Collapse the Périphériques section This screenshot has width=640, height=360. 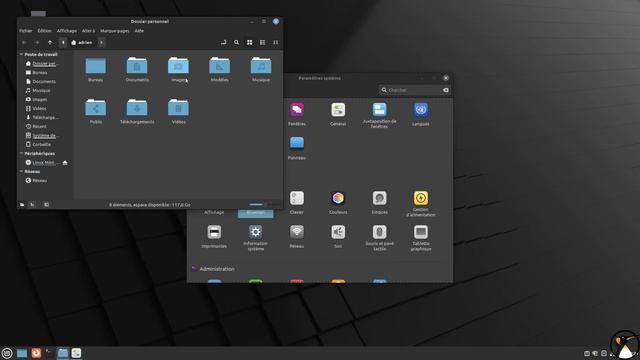pos(21,153)
